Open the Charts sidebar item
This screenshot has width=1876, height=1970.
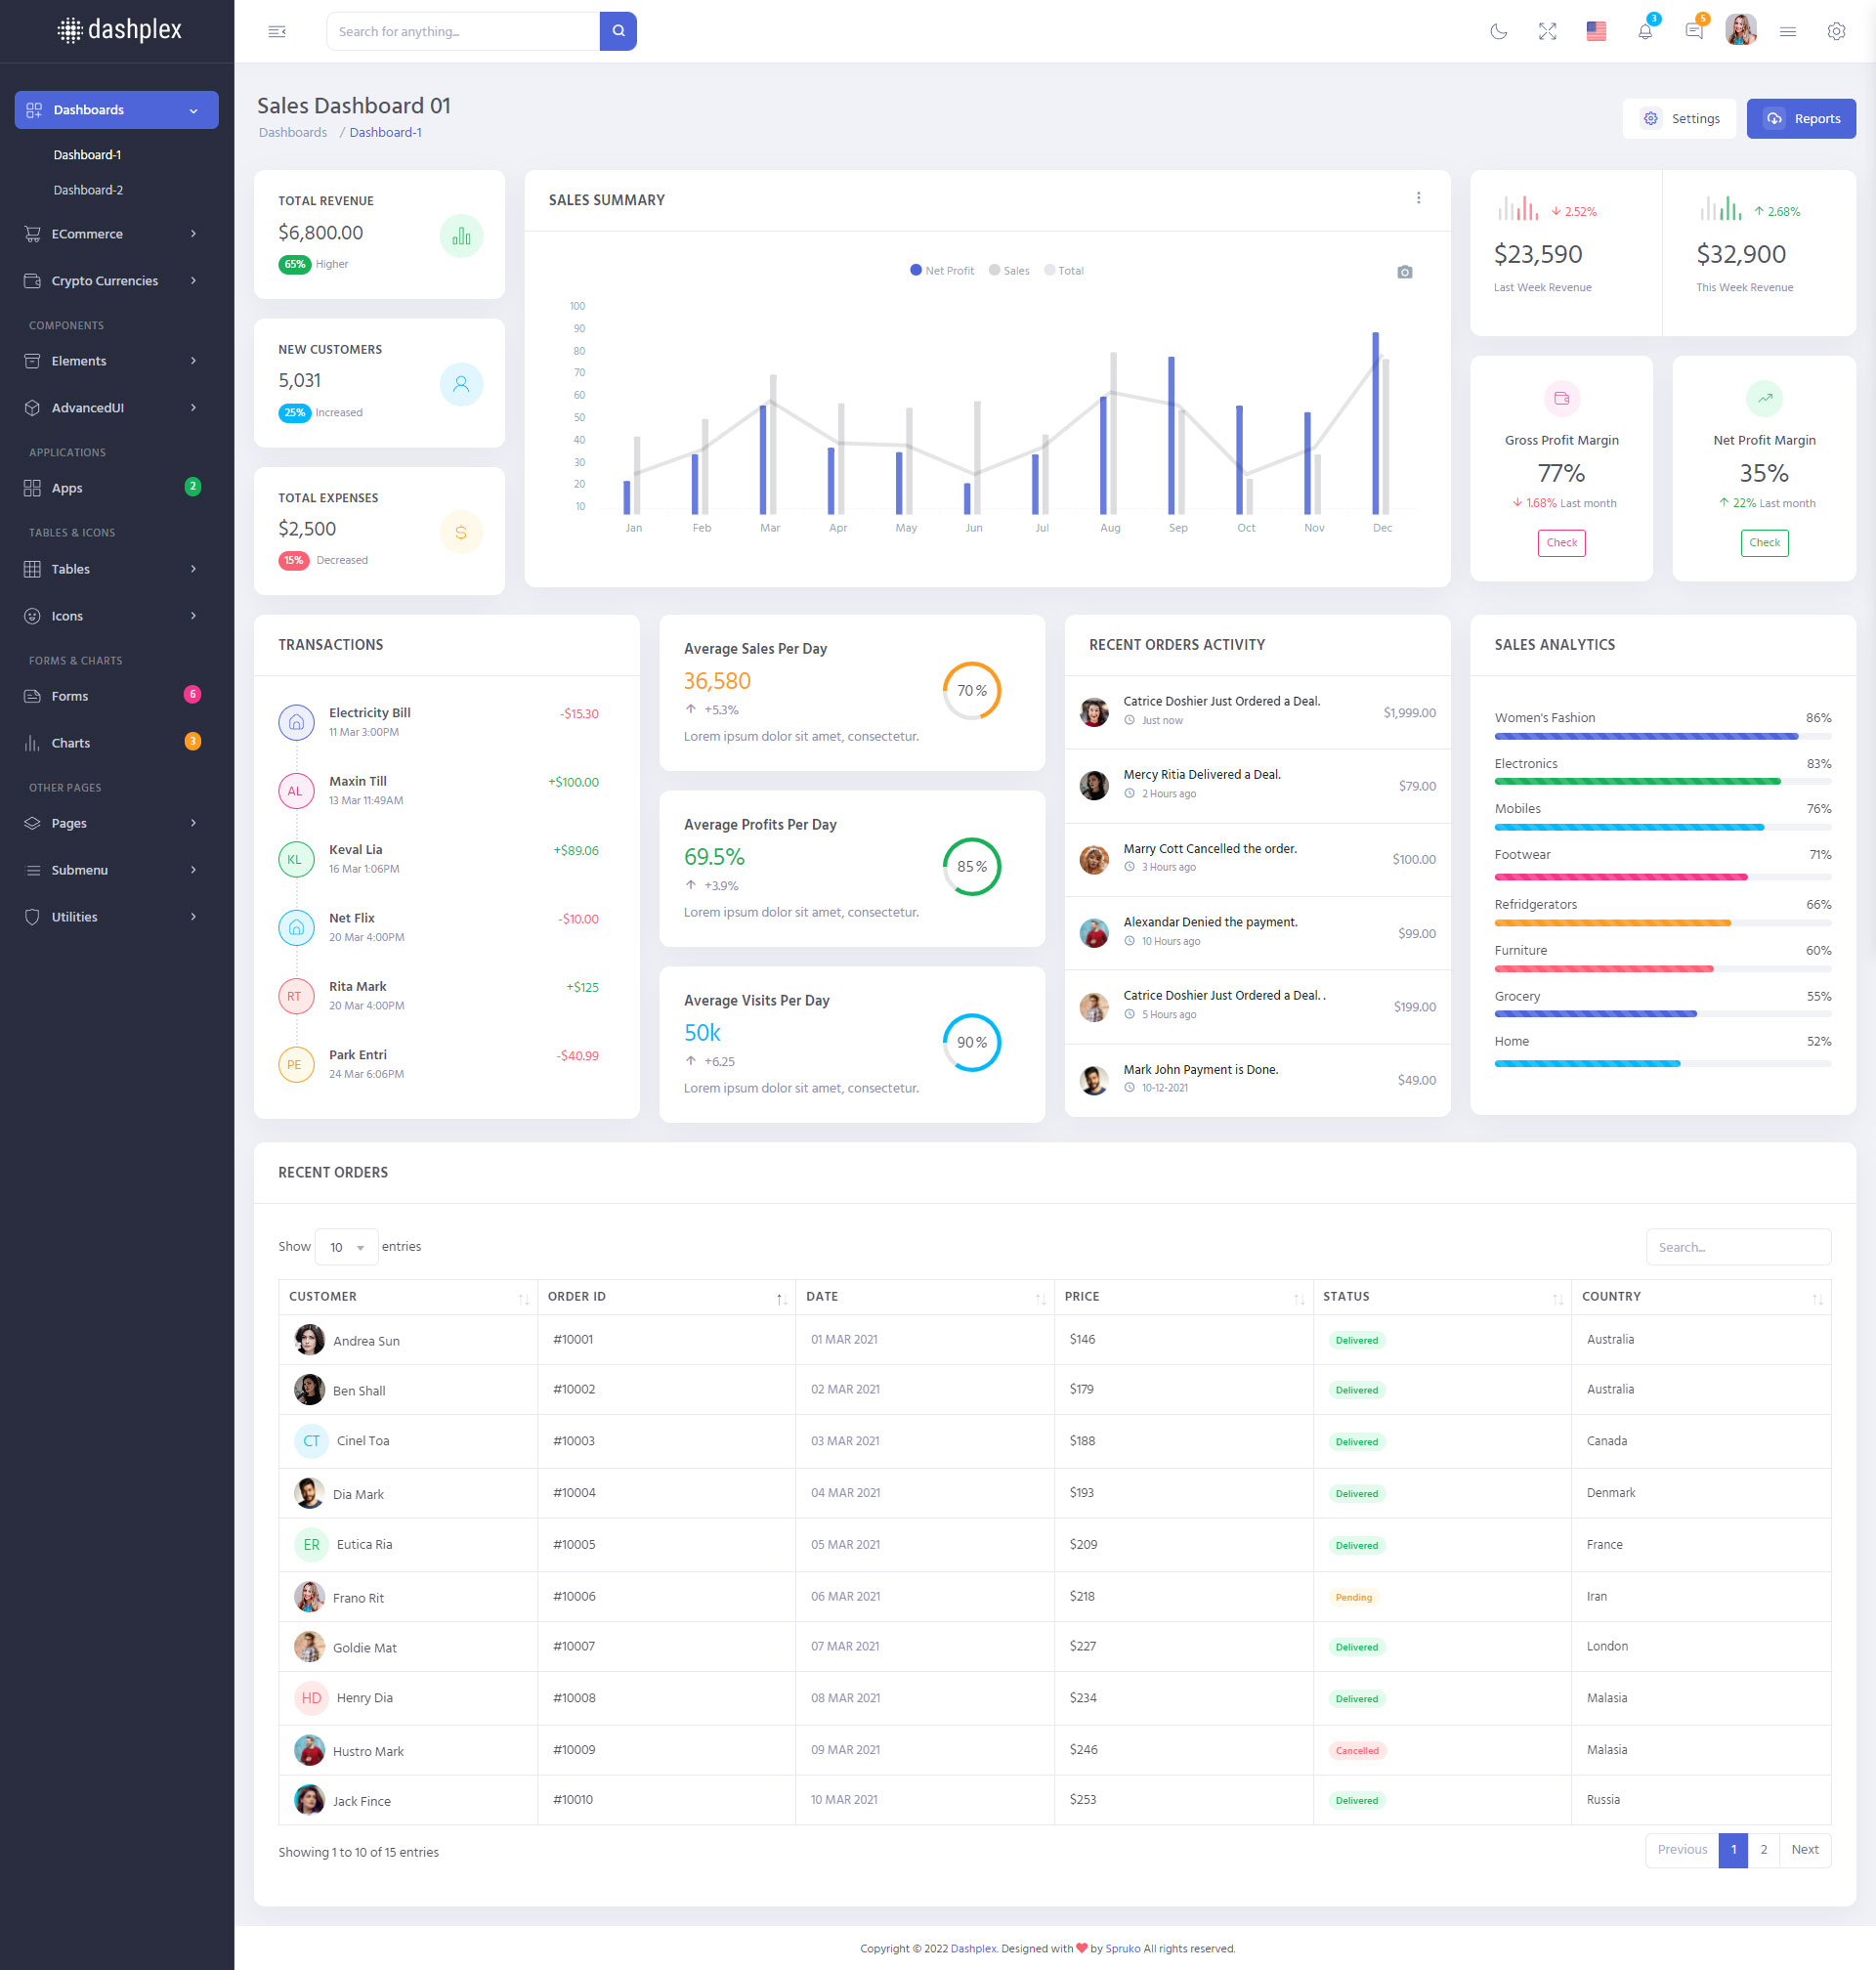pyautogui.click(x=70, y=743)
